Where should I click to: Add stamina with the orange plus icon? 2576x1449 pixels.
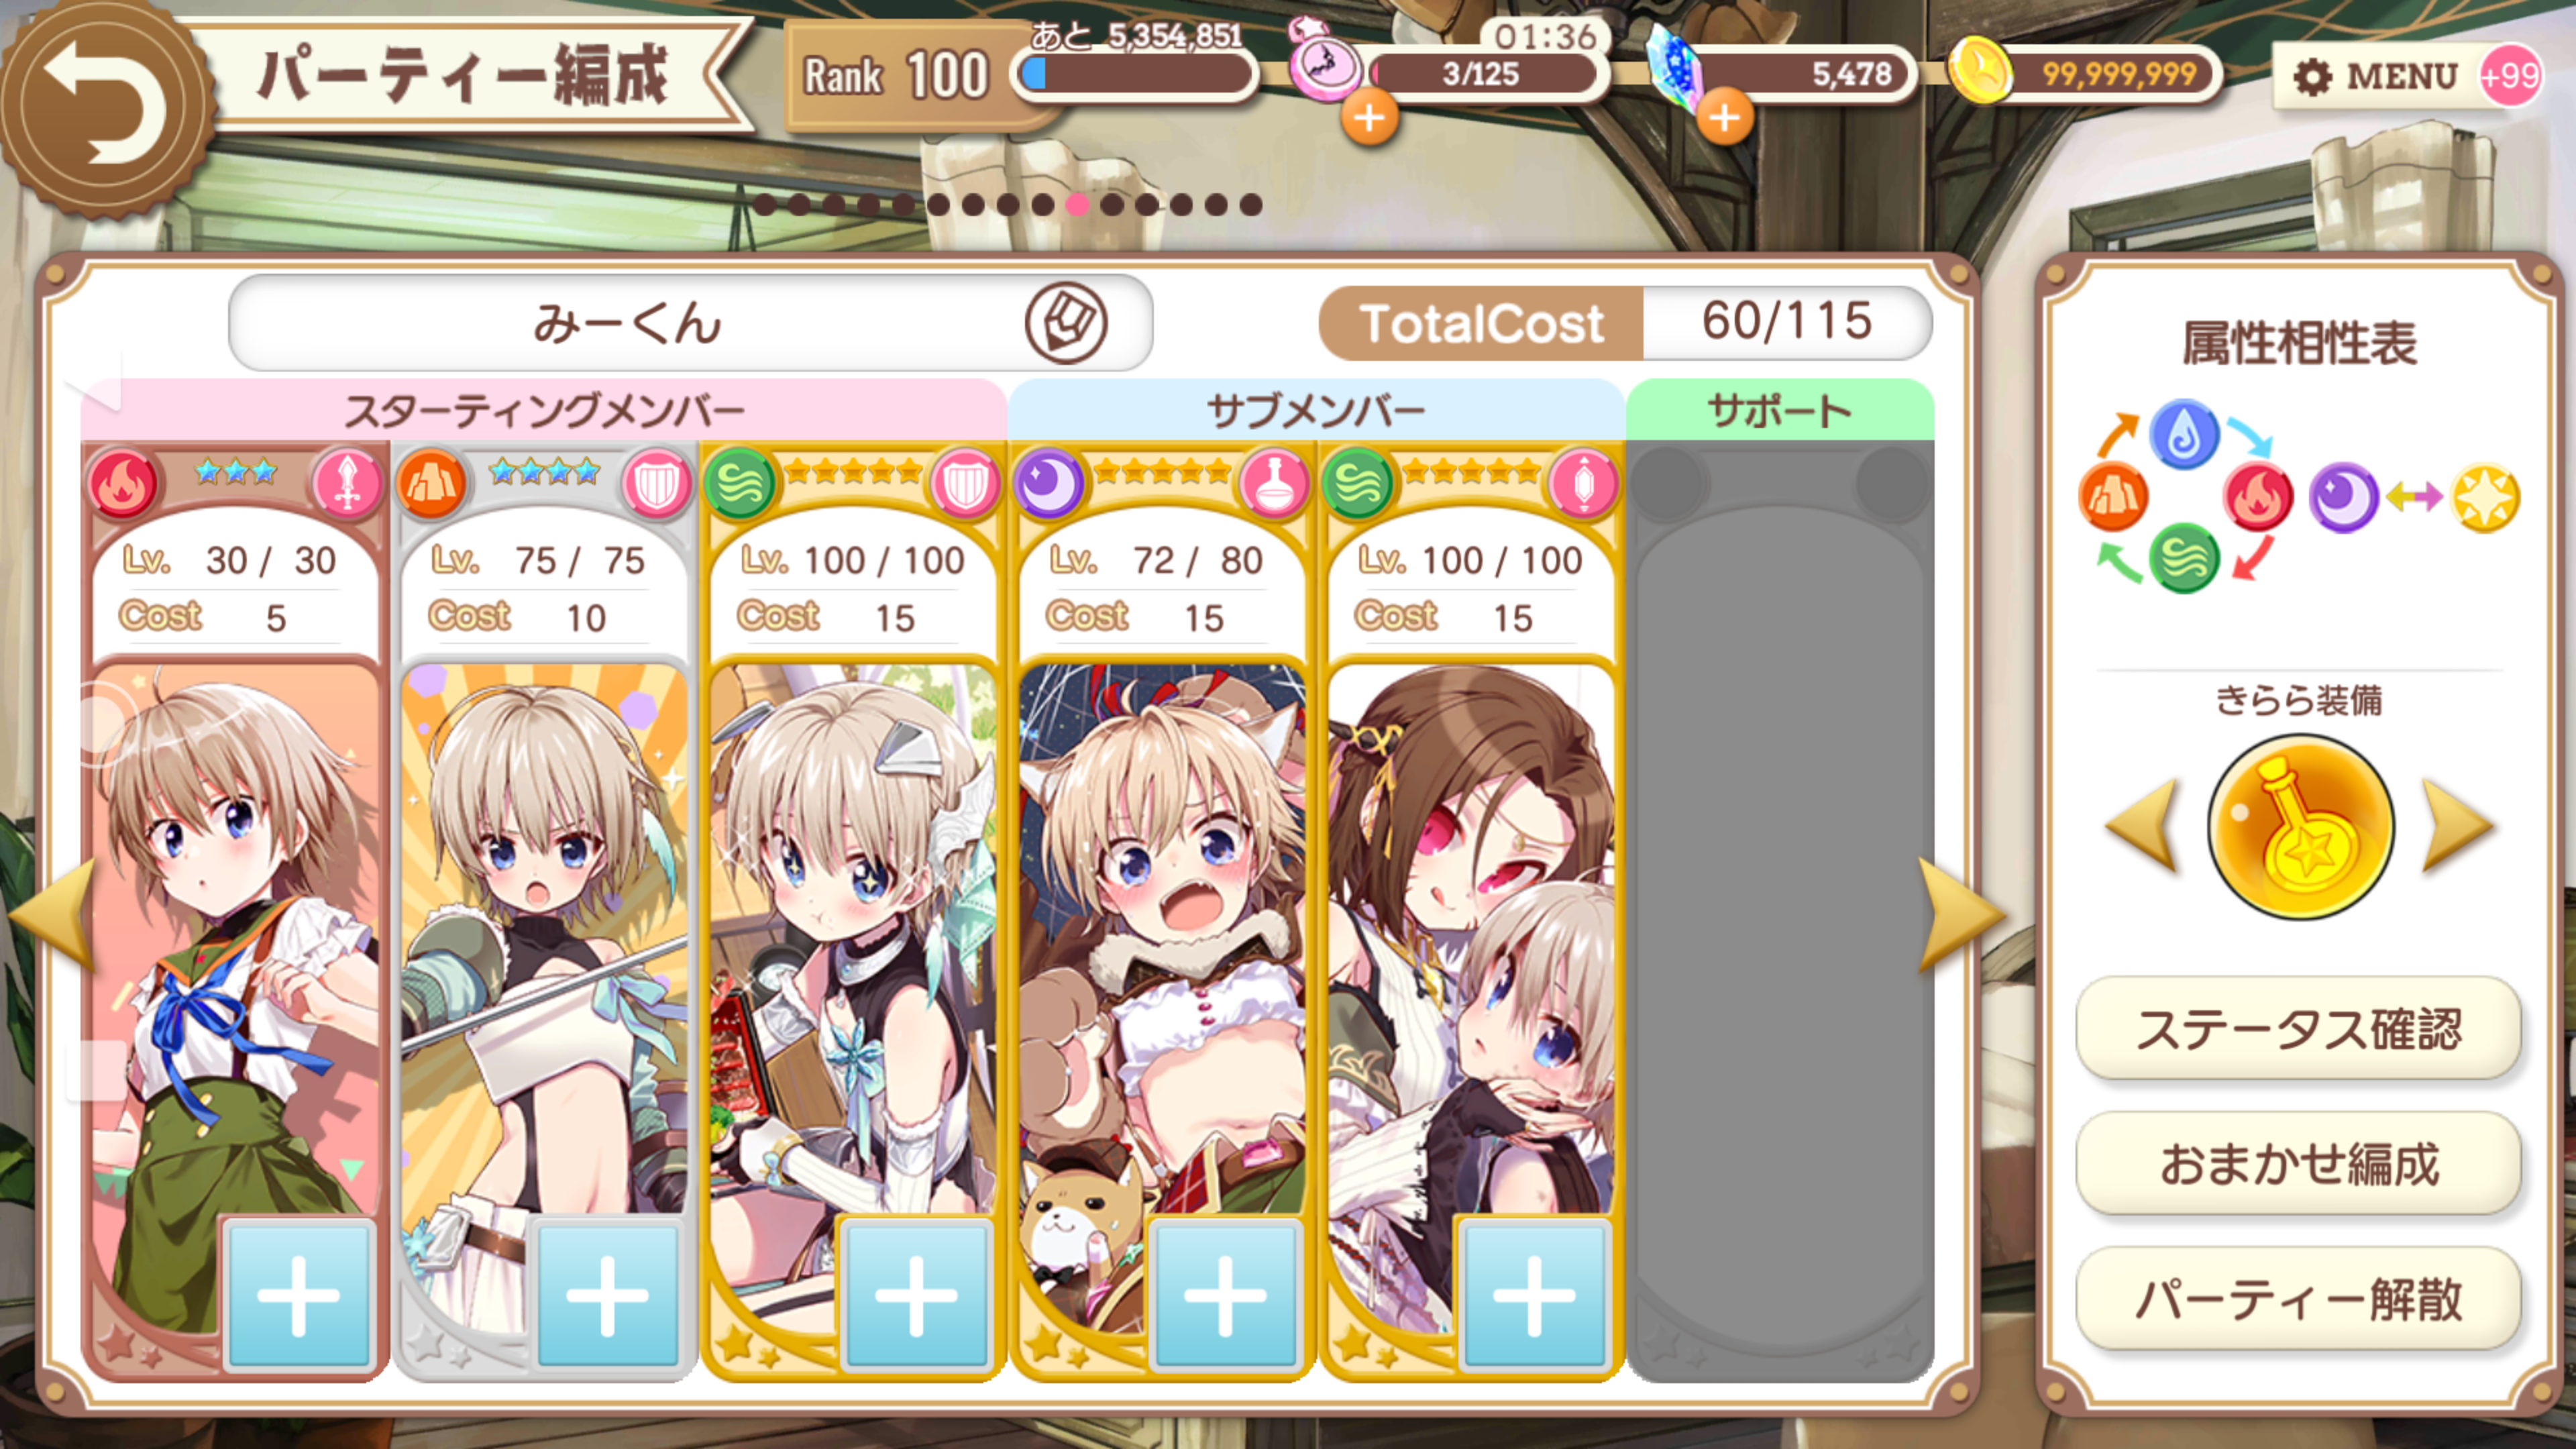point(1369,118)
